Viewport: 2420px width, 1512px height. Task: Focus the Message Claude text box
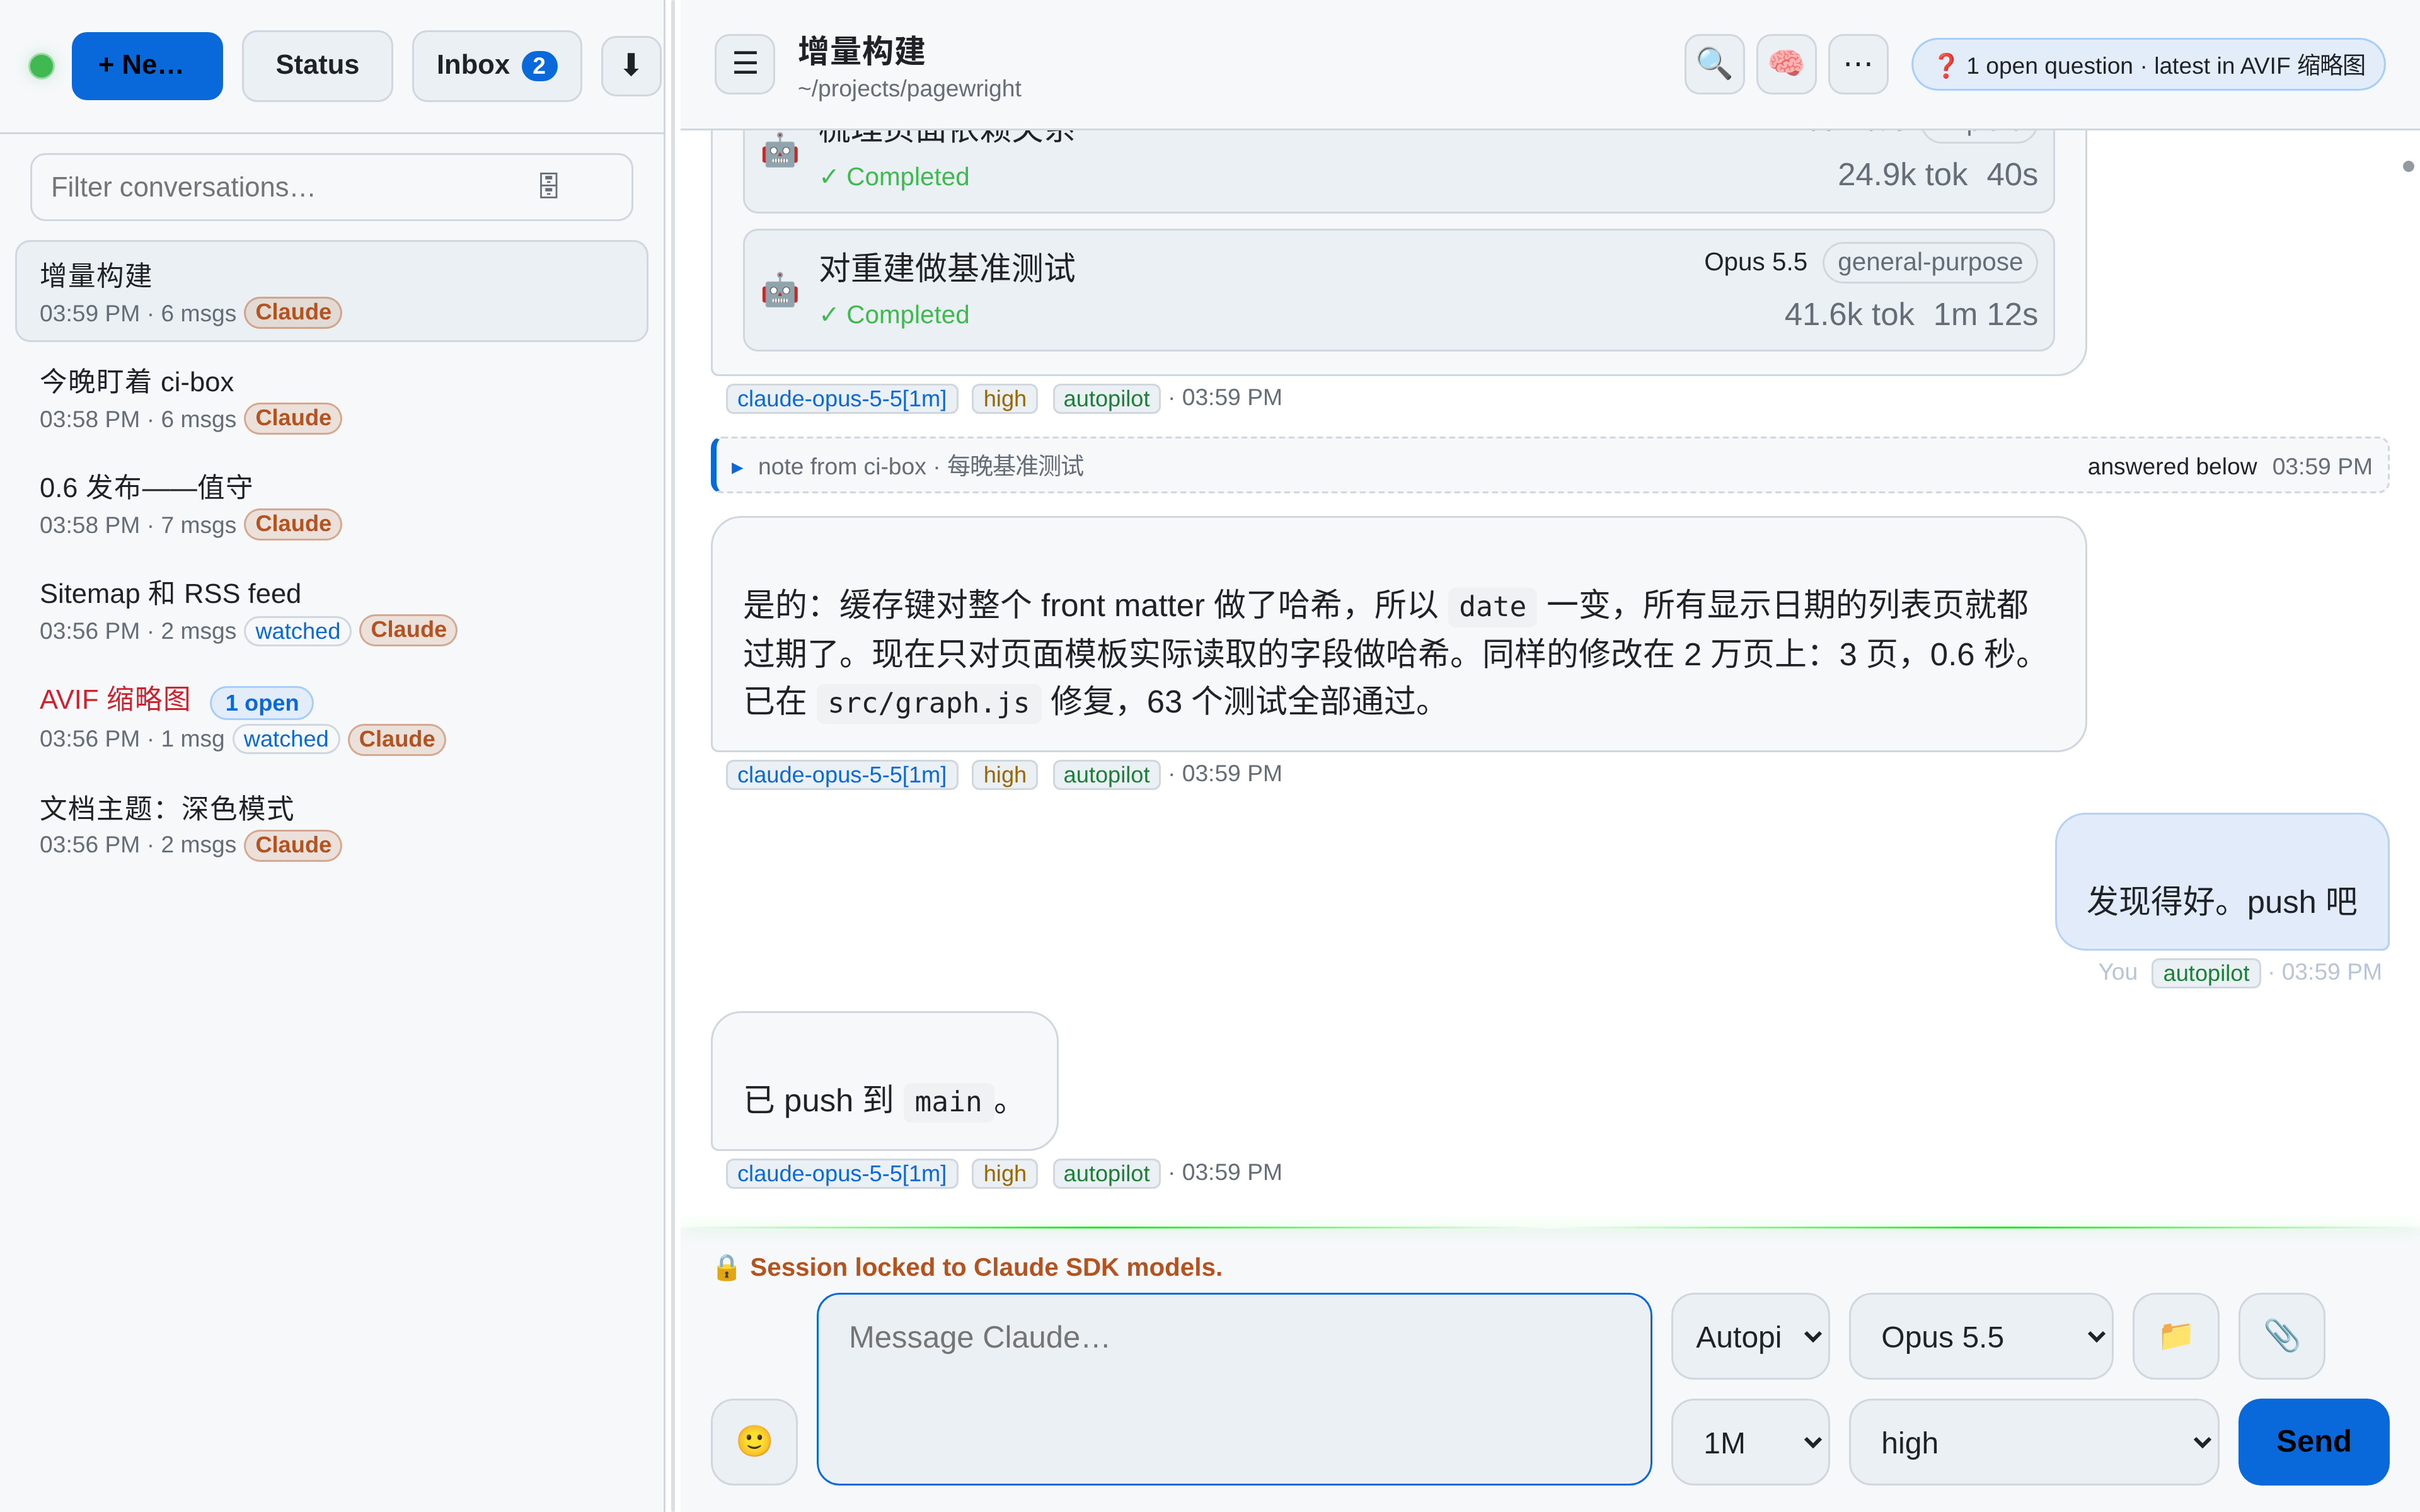[1233, 1388]
